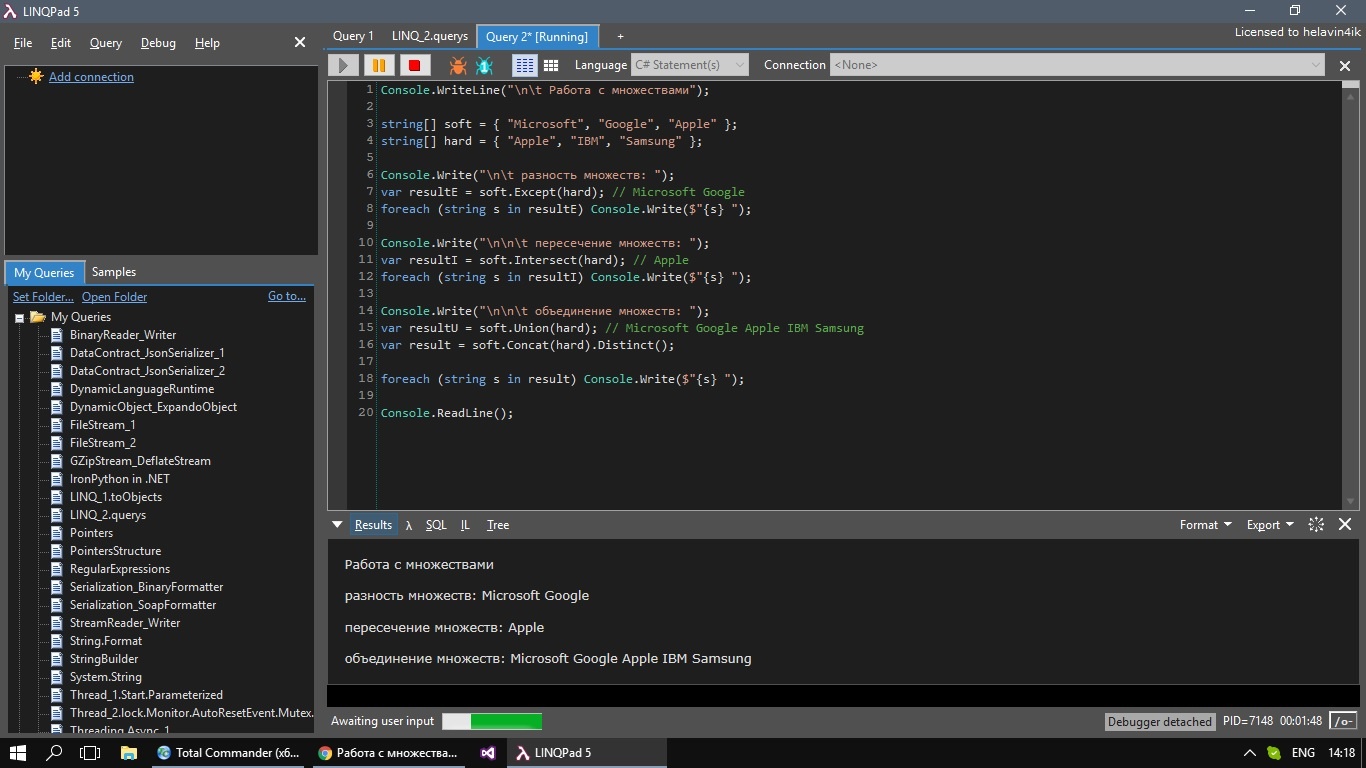
Task: Open BinaryReader_Writer query
Action: [123, 335]
